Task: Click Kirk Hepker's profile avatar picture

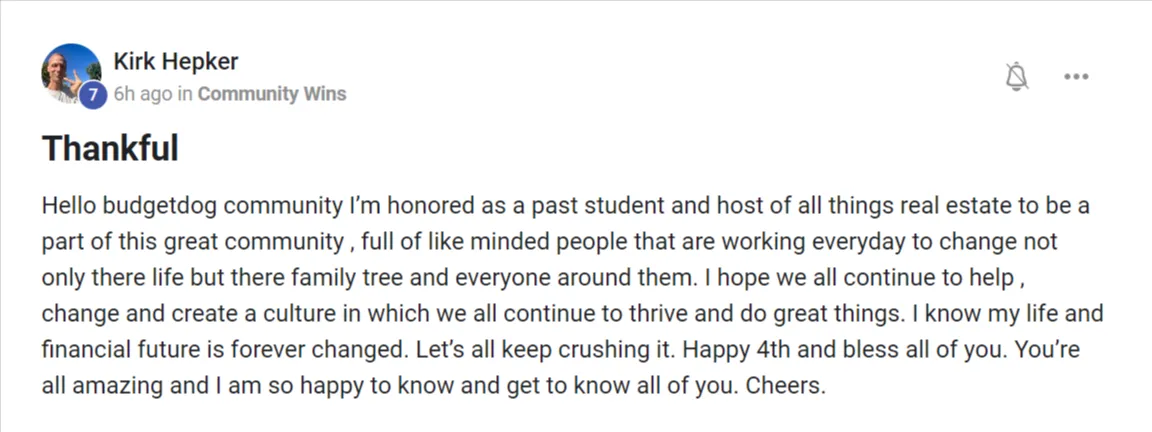Action: click(x=71, y=73)
